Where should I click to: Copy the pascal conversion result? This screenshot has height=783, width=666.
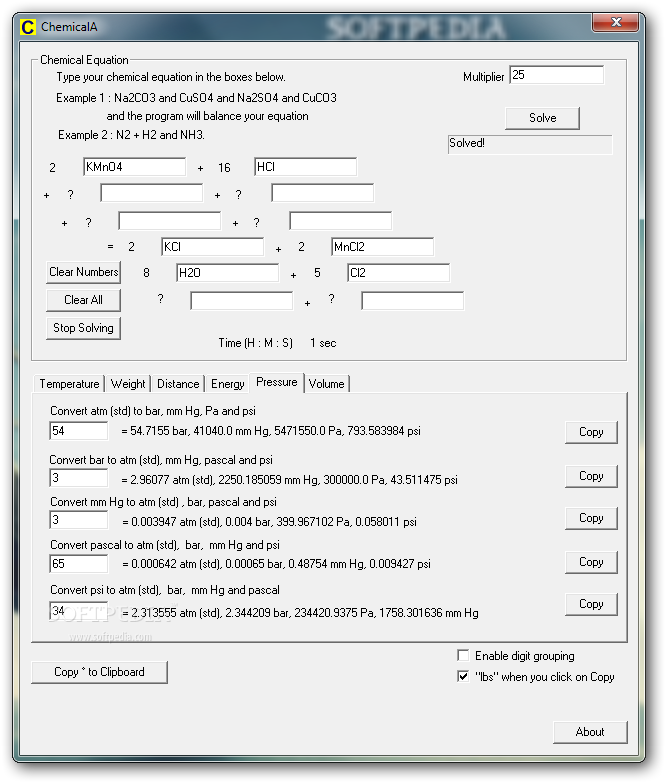pos(591,562)
